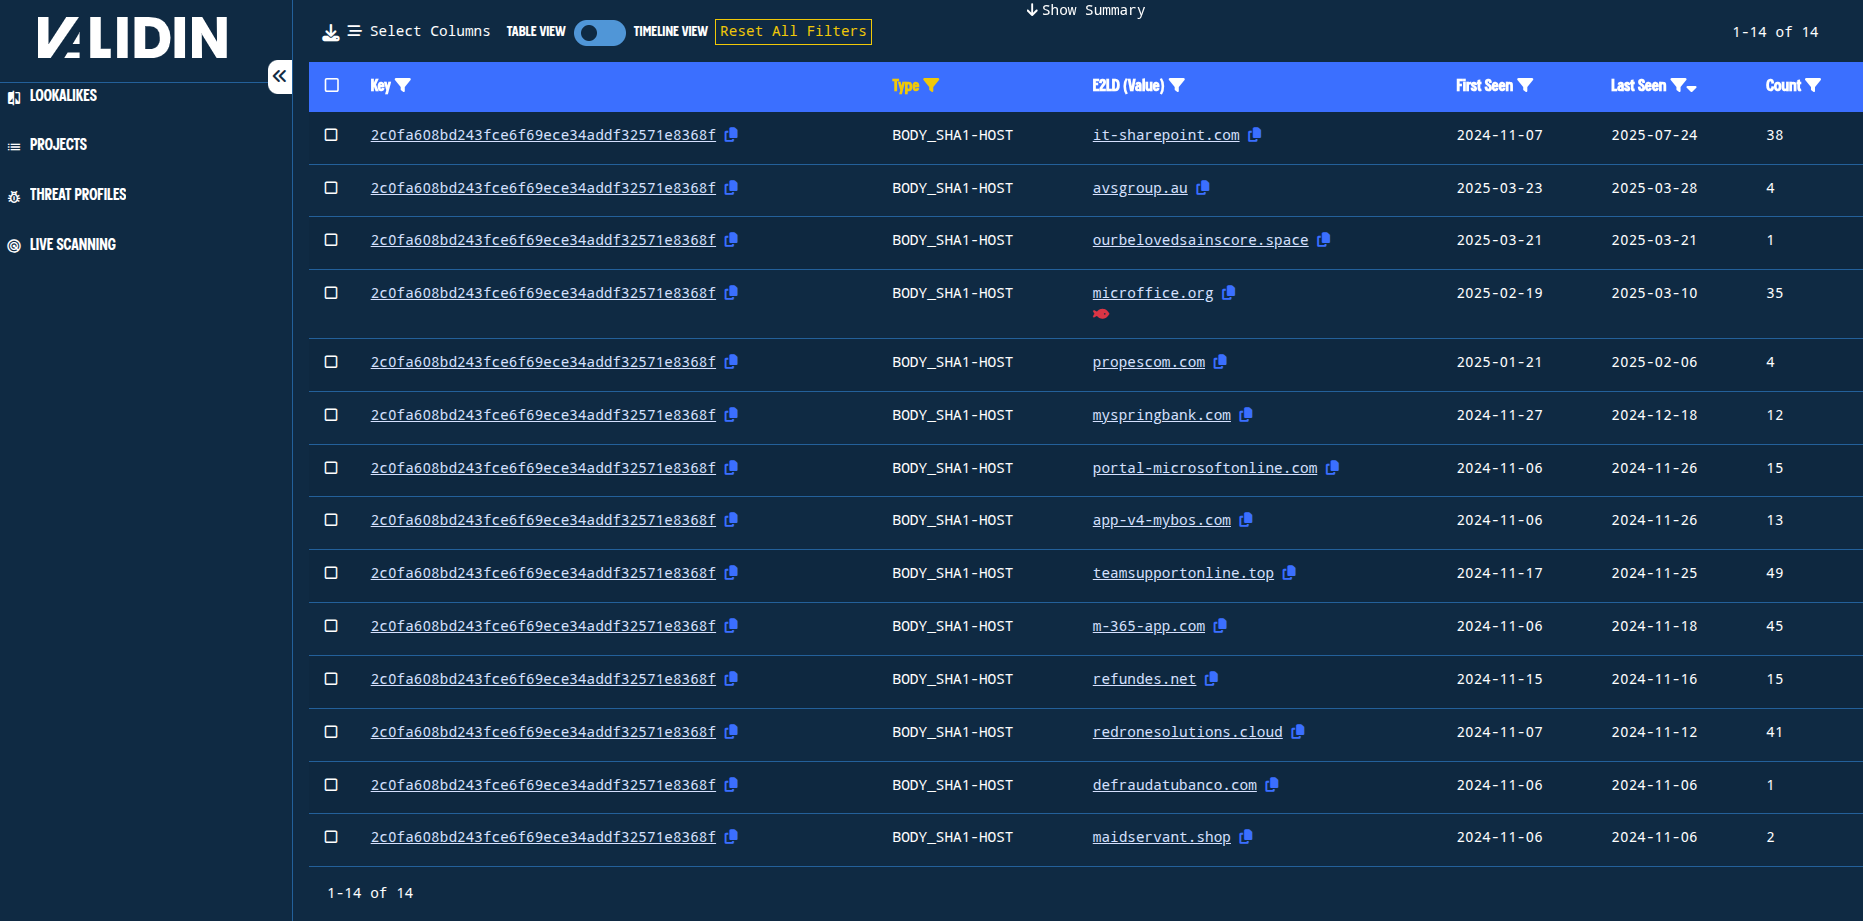The image size is (1863, 921).
Task: Check the it-sharepoint.com row checkbox
Action: tap(331, 135)
